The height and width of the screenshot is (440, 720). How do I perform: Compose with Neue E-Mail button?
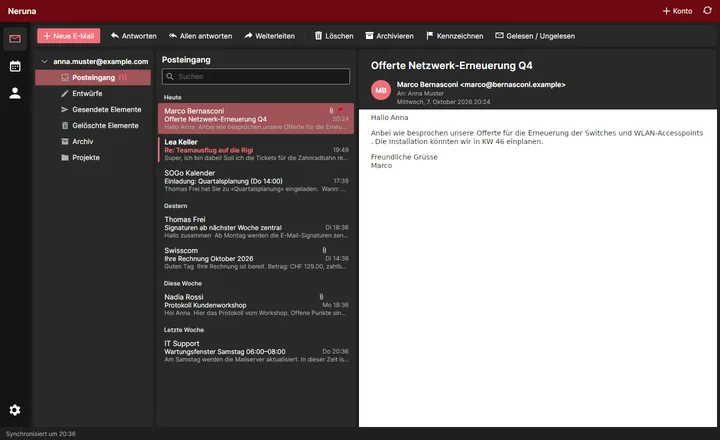[69, 36]
